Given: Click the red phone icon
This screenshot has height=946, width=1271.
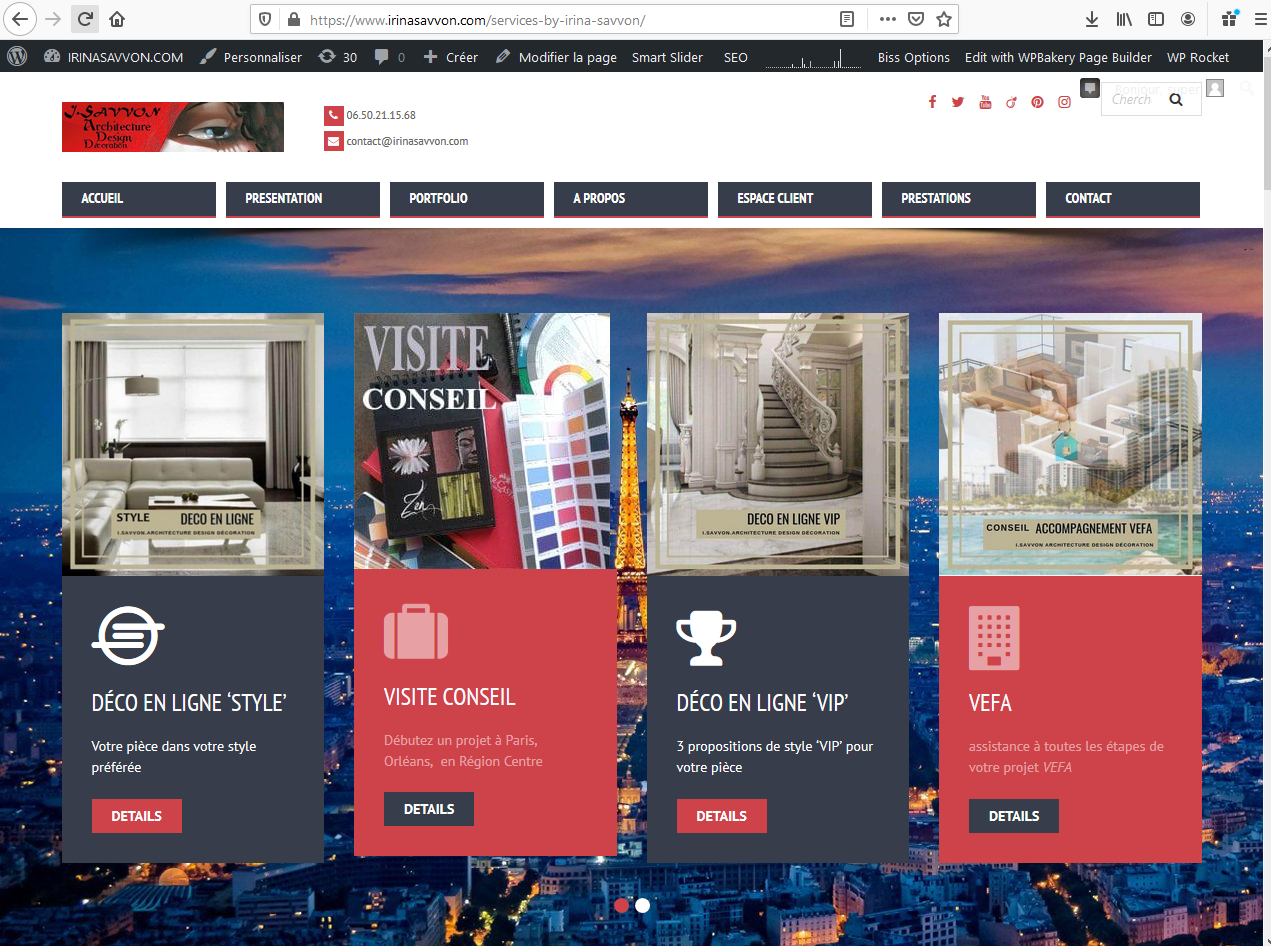Looking at the screenshot, I should pyautogui.click(x=333, y=115).
